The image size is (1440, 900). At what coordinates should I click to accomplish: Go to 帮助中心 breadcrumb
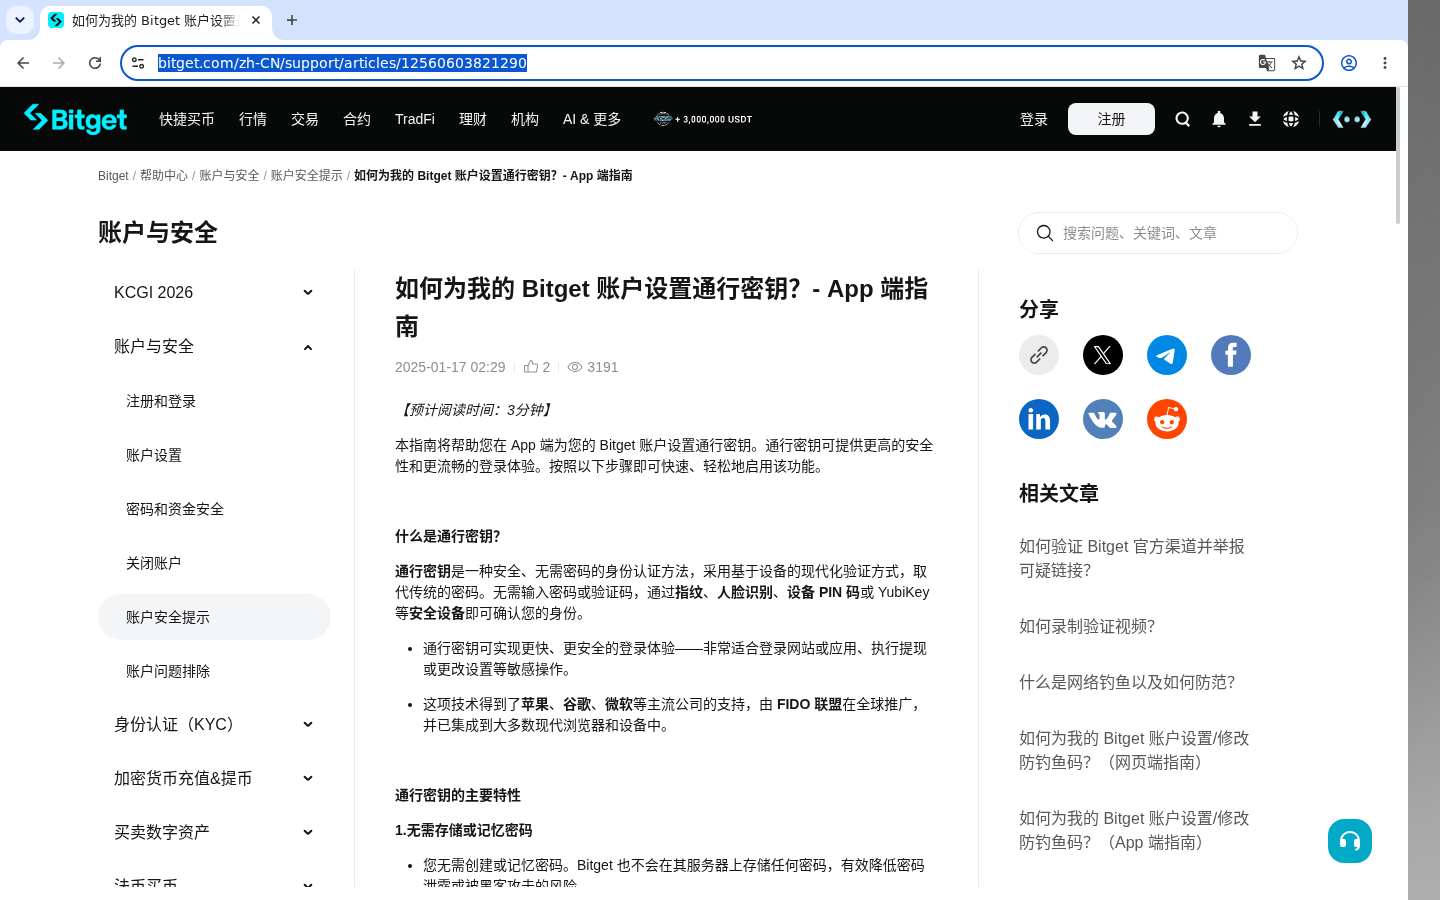[x=164, y=175]
